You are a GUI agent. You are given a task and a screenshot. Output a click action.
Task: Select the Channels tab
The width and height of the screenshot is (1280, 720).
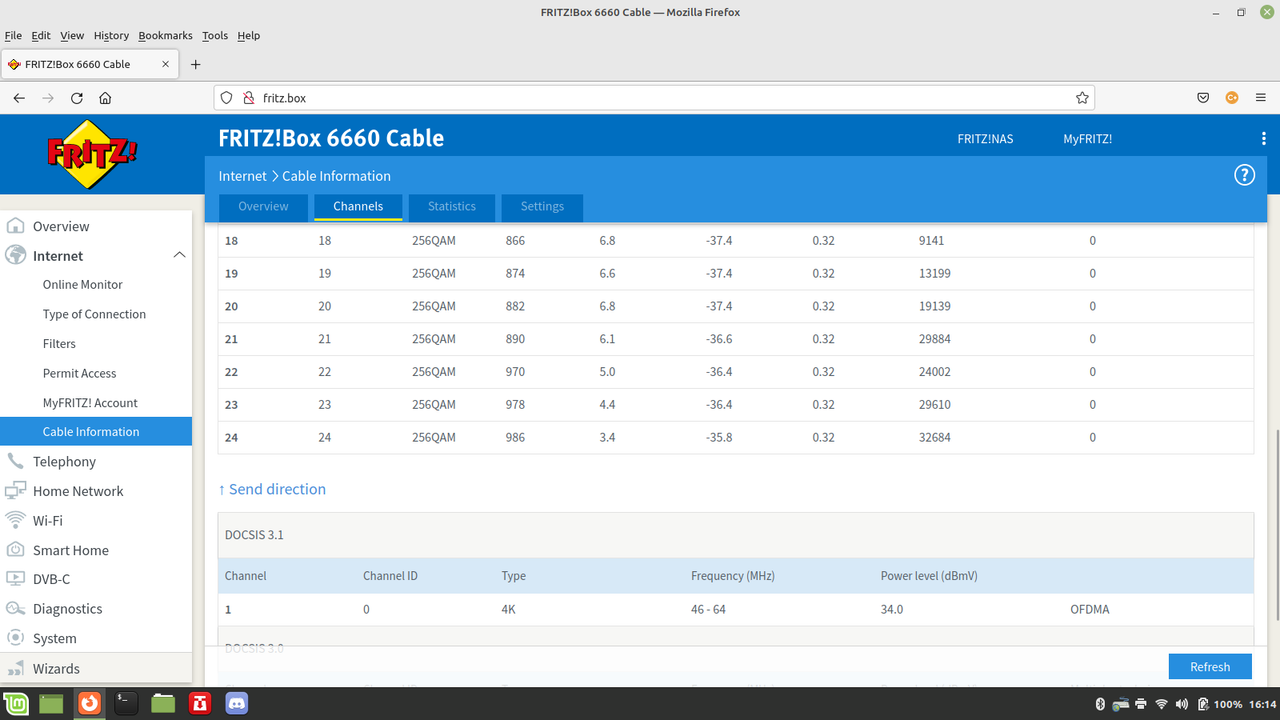click(x=358, y=206)
